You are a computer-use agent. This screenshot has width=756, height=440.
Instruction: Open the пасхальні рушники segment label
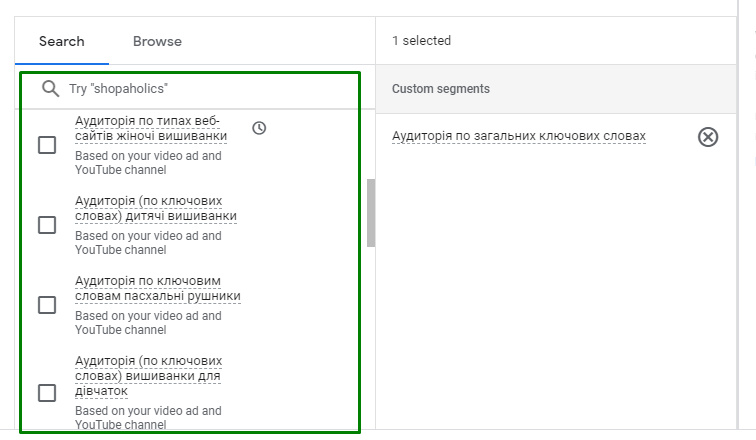(x=157, y=288)
